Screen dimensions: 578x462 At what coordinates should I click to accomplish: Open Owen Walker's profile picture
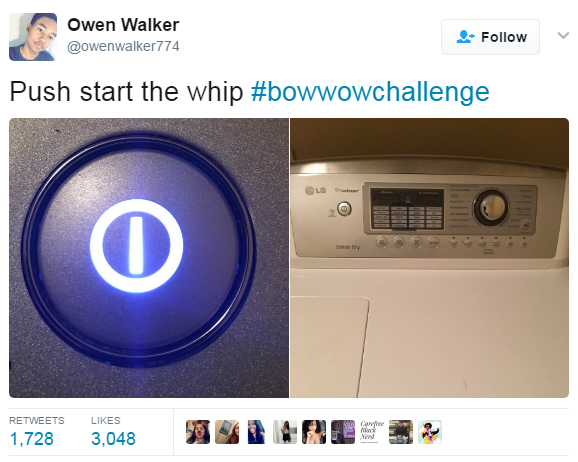(33, 37)
